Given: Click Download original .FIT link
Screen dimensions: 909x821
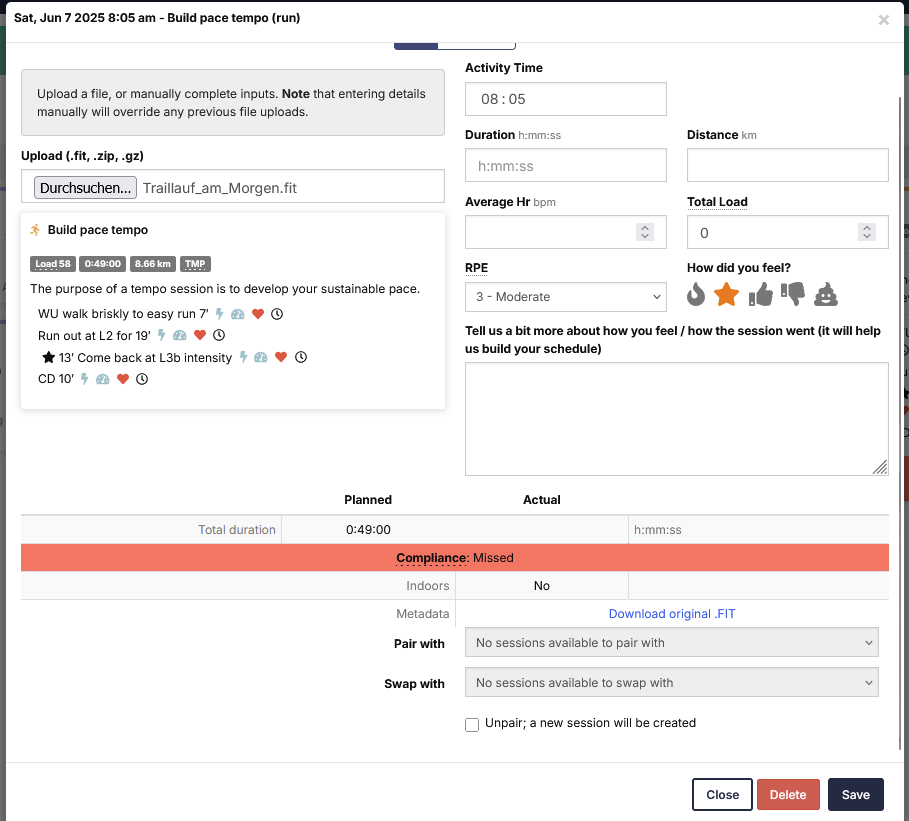Looking at the screenshot, I should click(x=671, y=613).
